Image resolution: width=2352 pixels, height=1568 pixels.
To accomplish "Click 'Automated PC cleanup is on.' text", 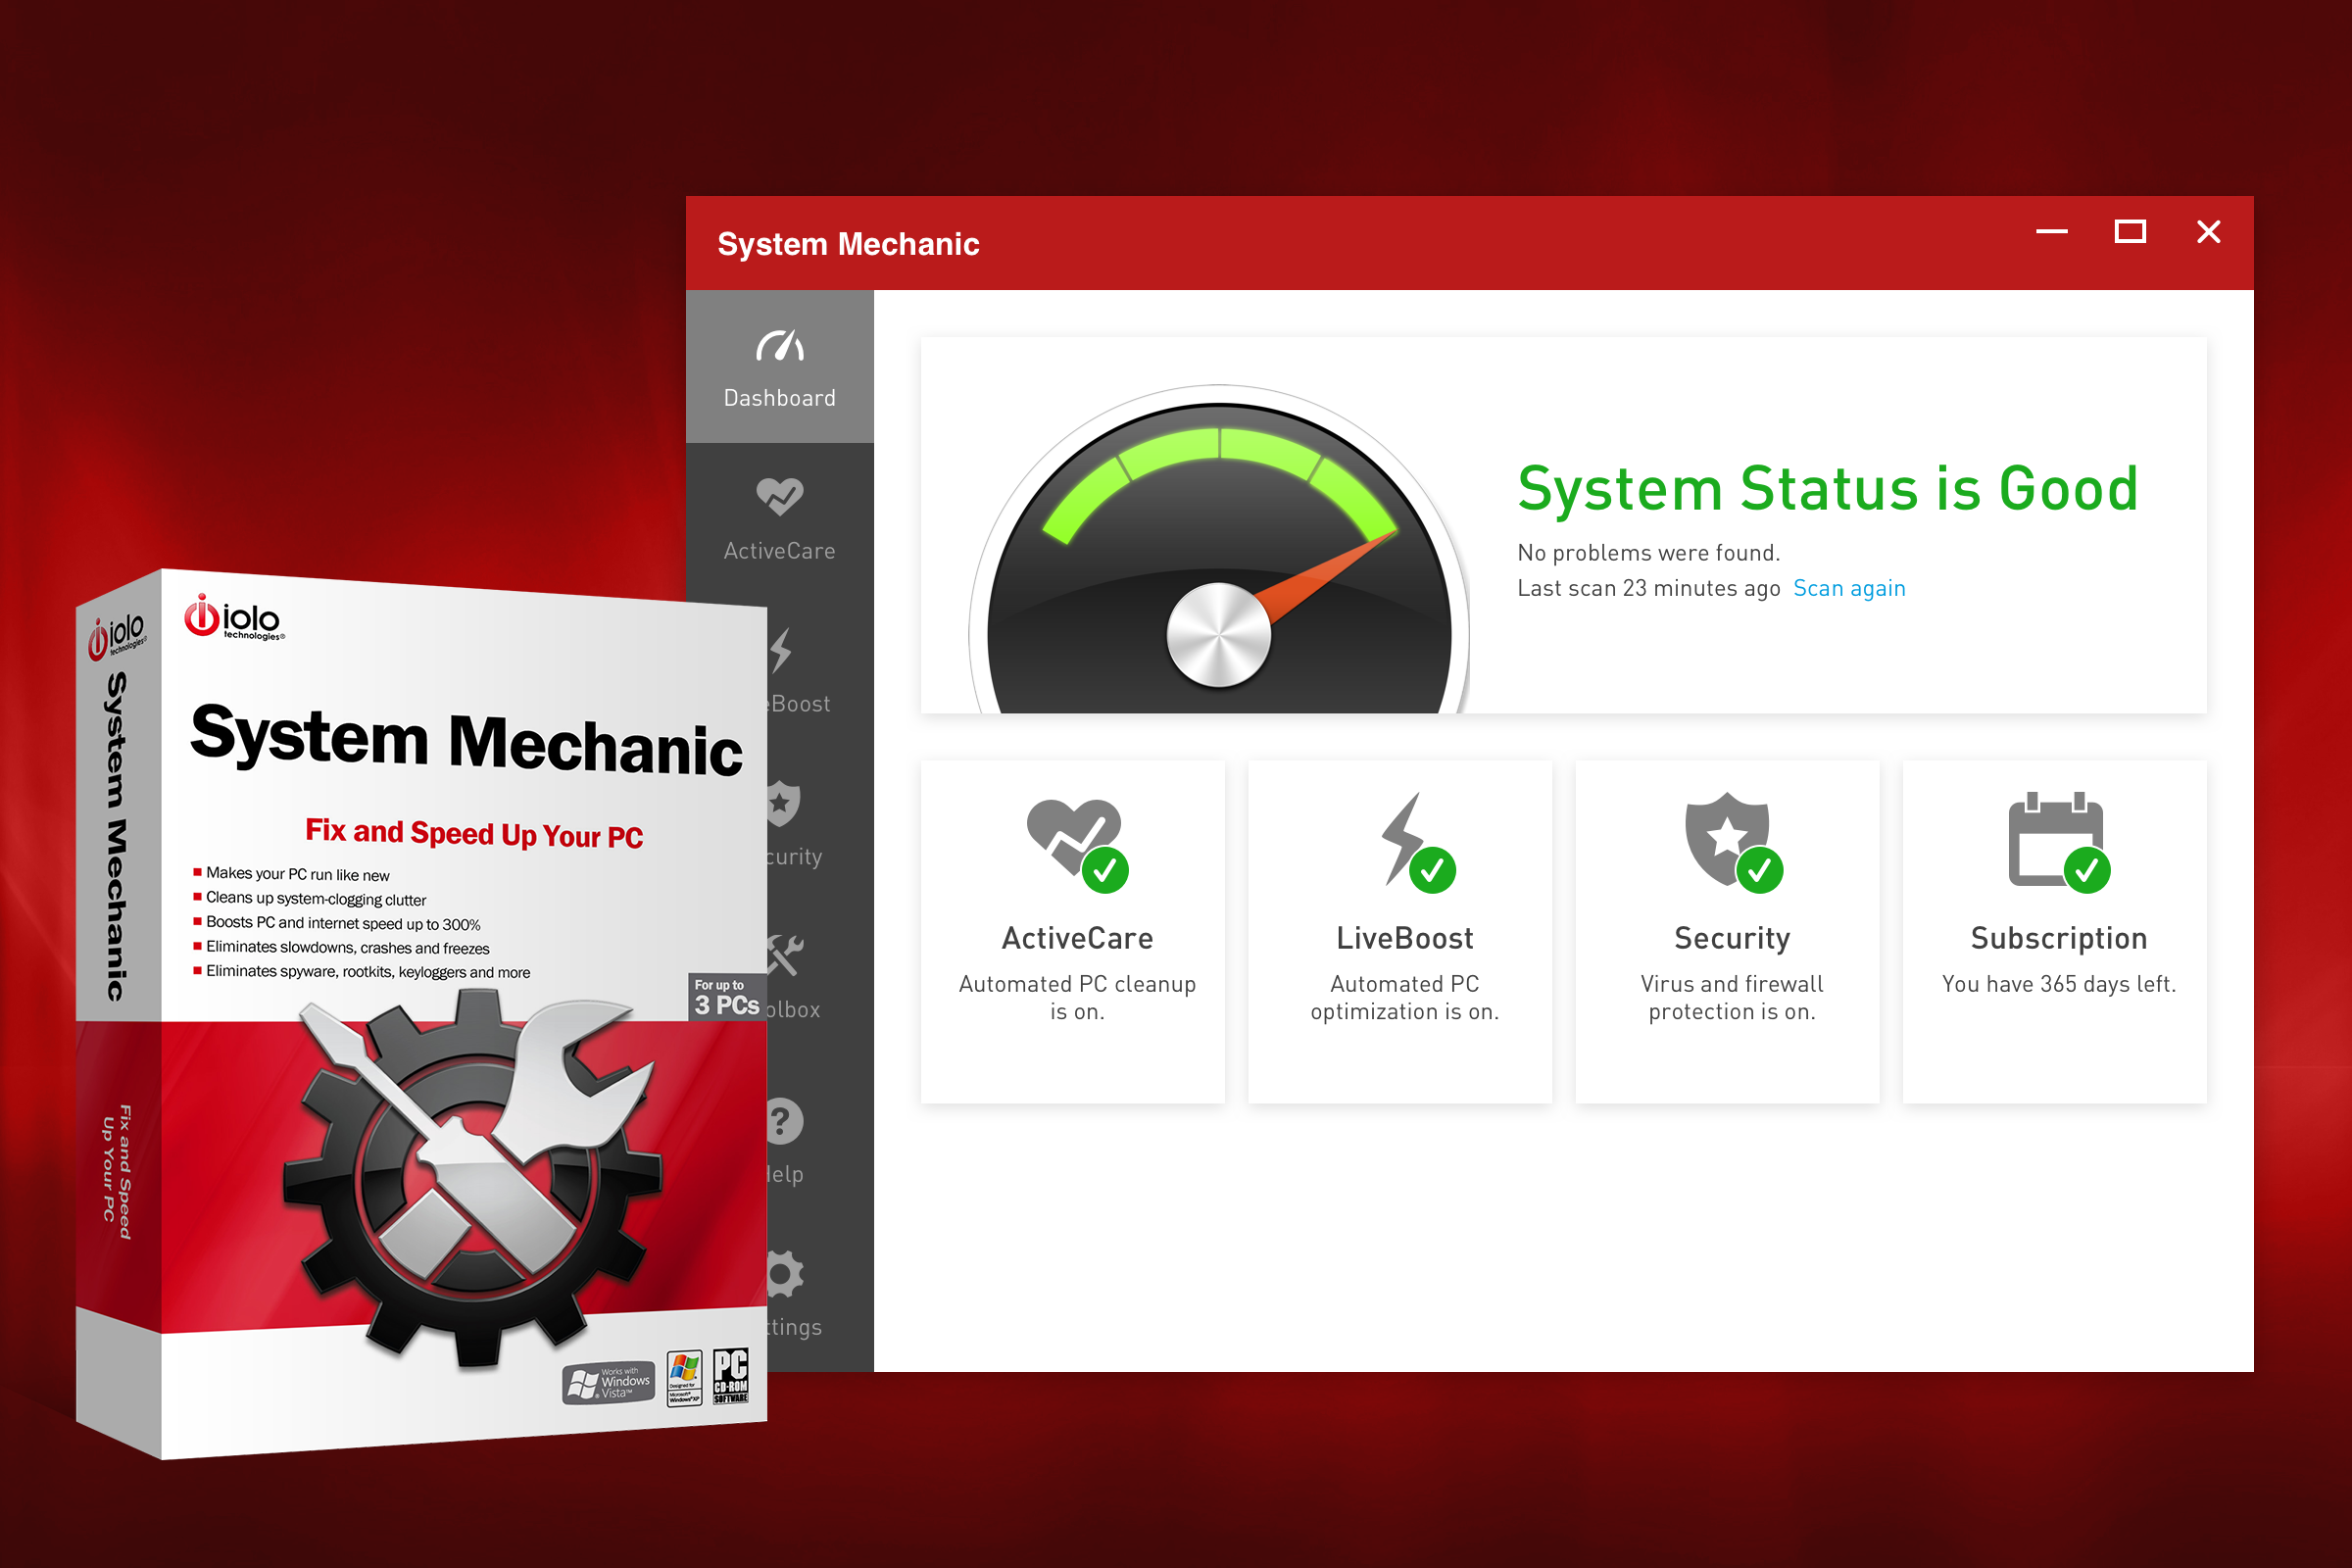I will 1077,998.
